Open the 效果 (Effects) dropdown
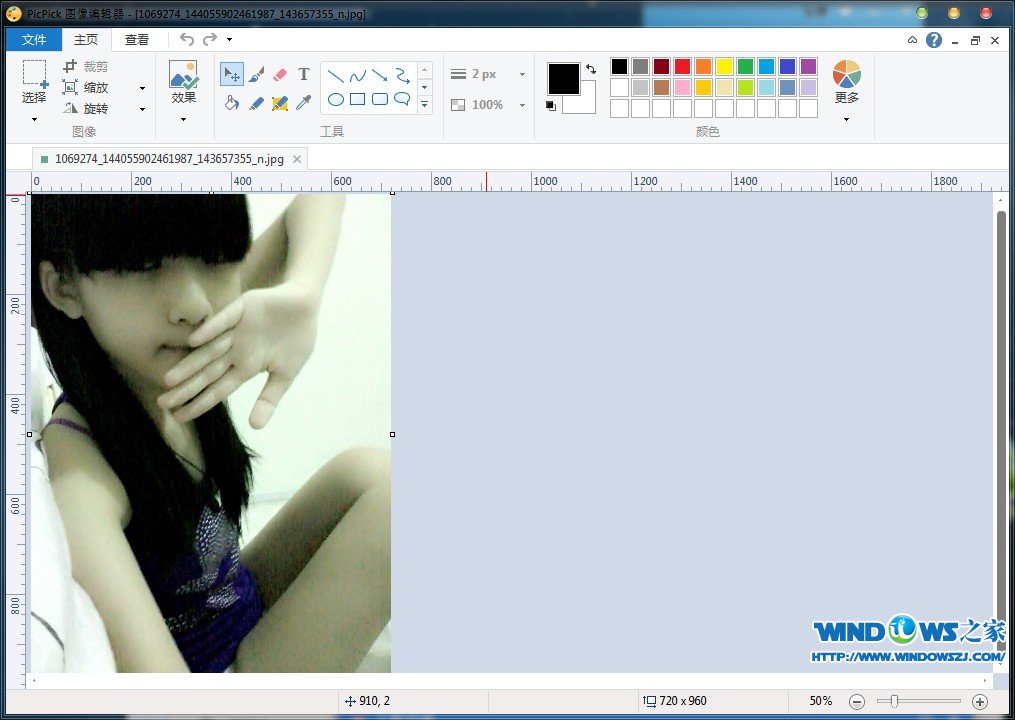 [x=183, y=119]
